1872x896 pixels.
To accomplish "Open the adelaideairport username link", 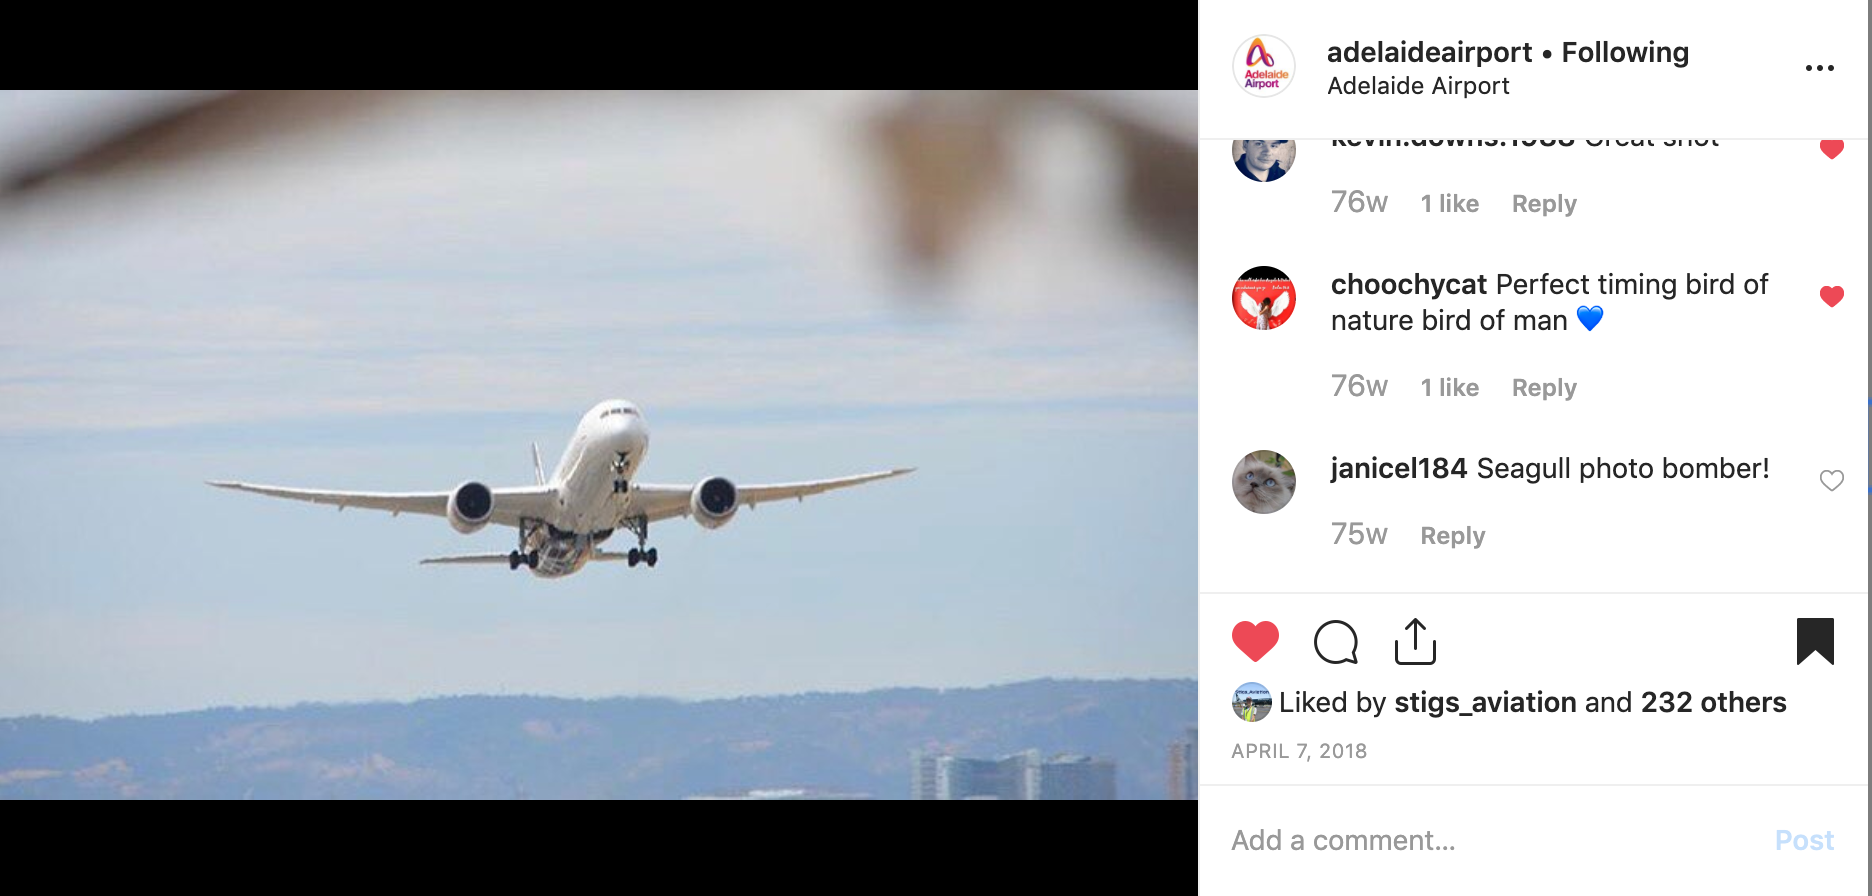I will click(x=1429, y=52).
